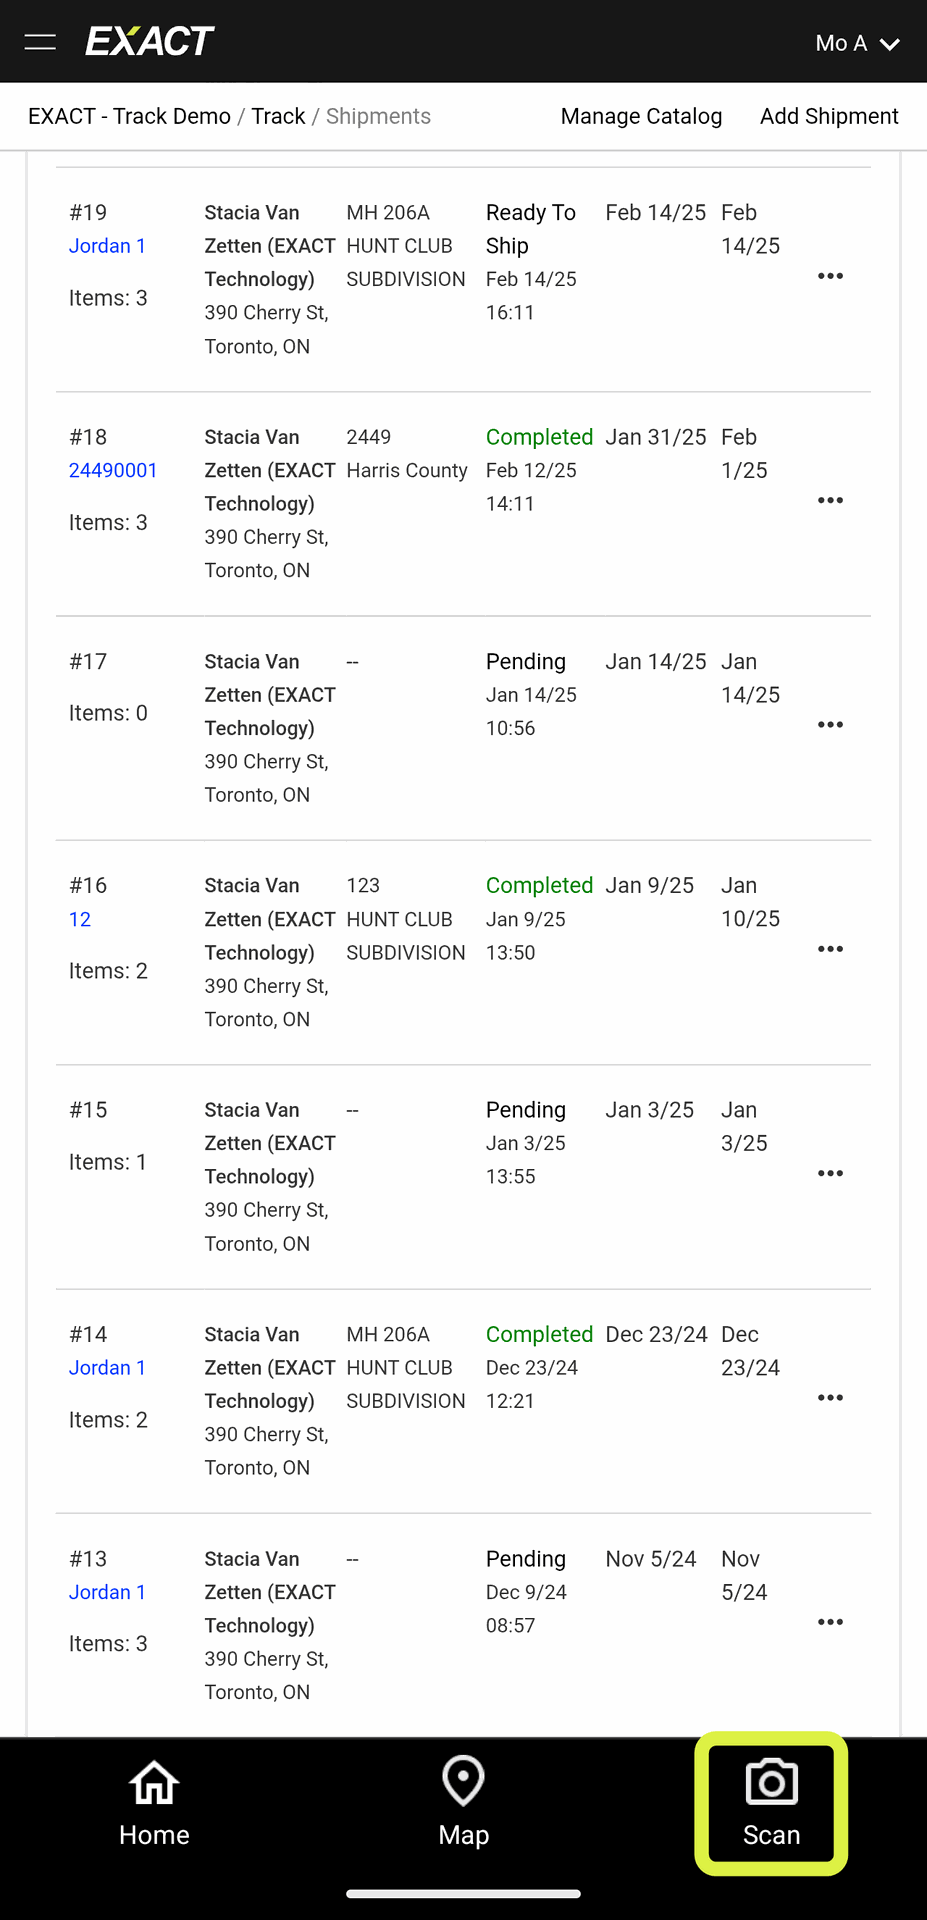Open more options for shipment #16

click(830, 949)
